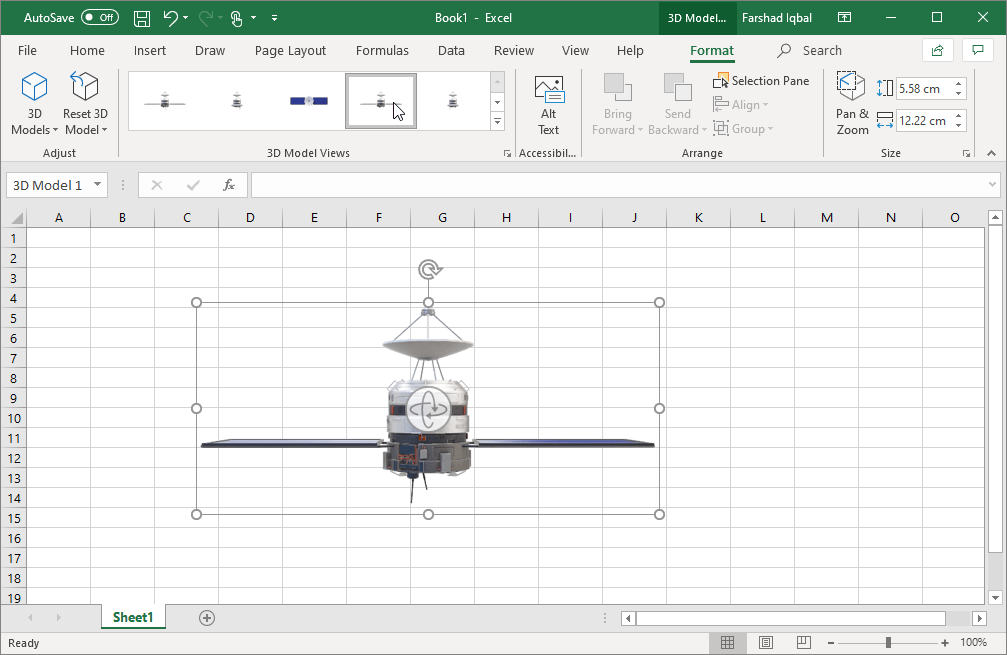The height and width of the screenshot is (655, 1007).
Task: Open the Name Box dropdown
Action: [97, 185]
